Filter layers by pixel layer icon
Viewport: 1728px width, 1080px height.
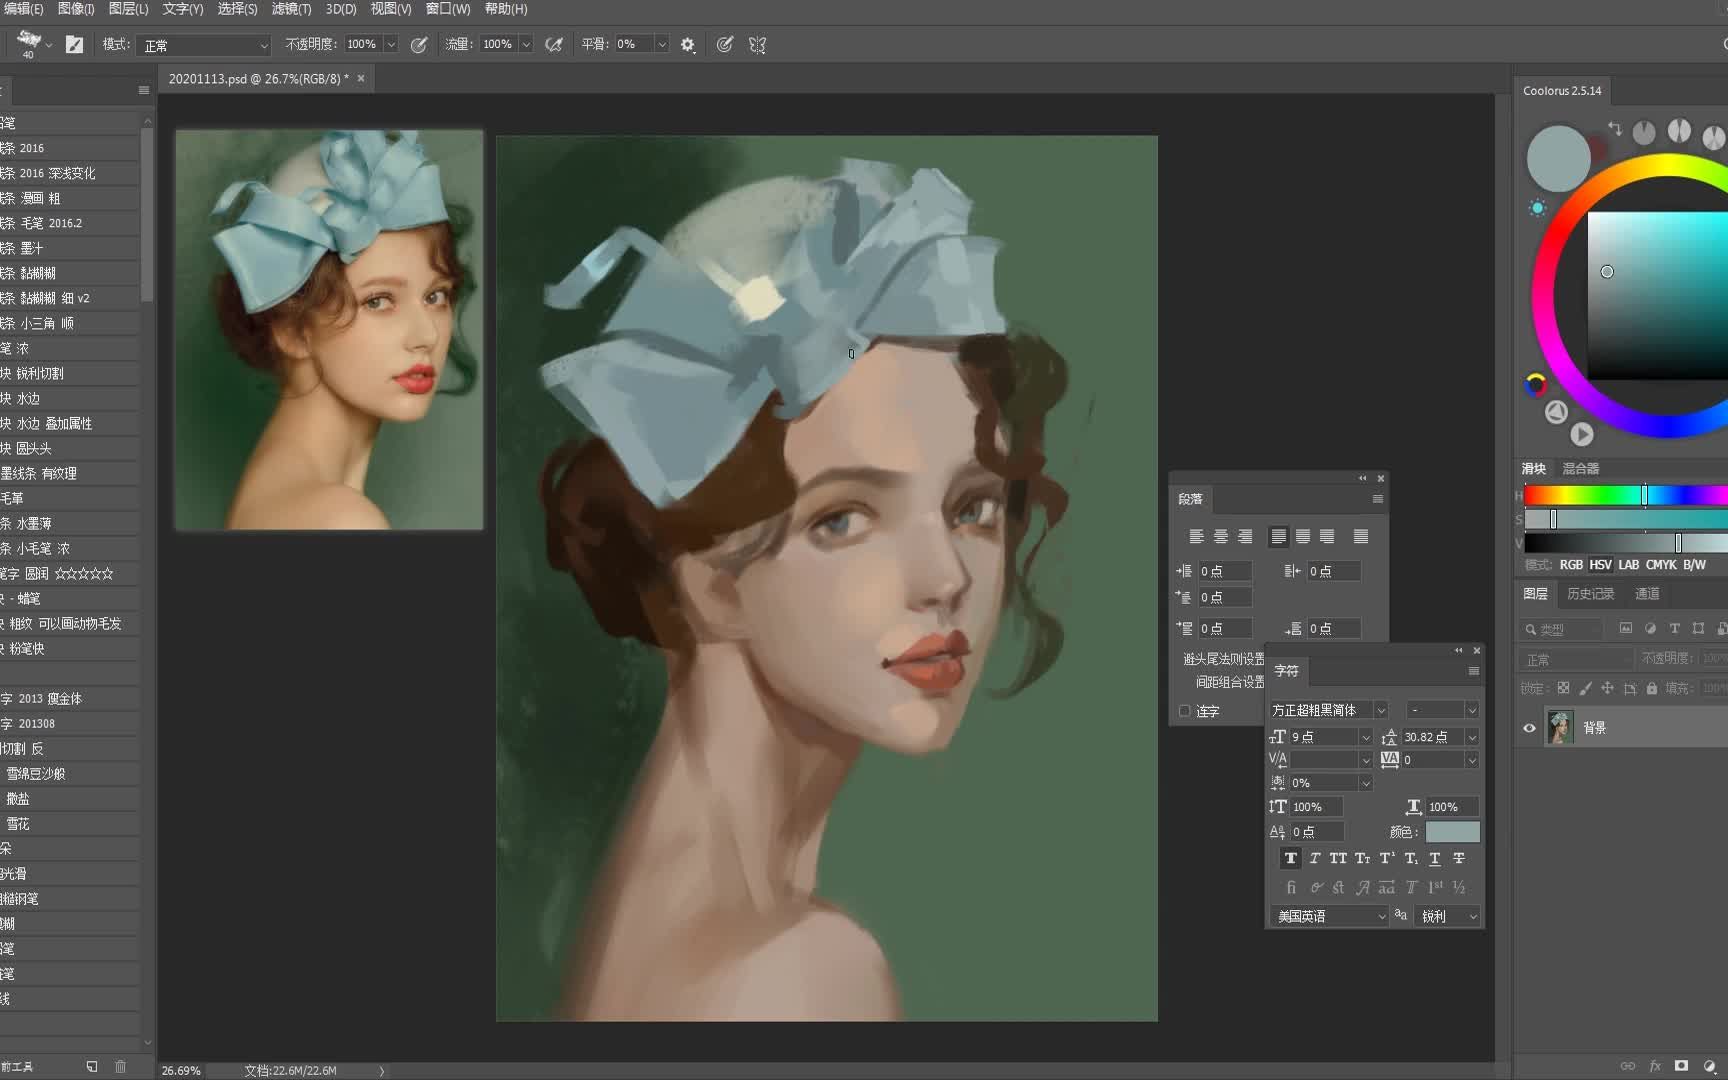coord(1626,628)
